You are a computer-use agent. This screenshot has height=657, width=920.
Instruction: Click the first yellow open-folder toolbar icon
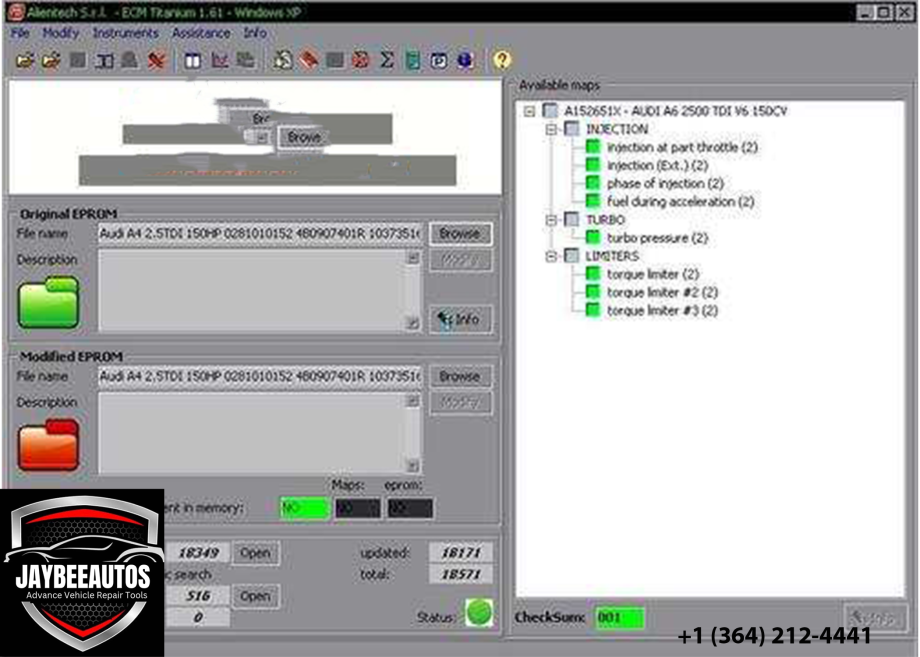pyautogui.click(x=25, y=60)
